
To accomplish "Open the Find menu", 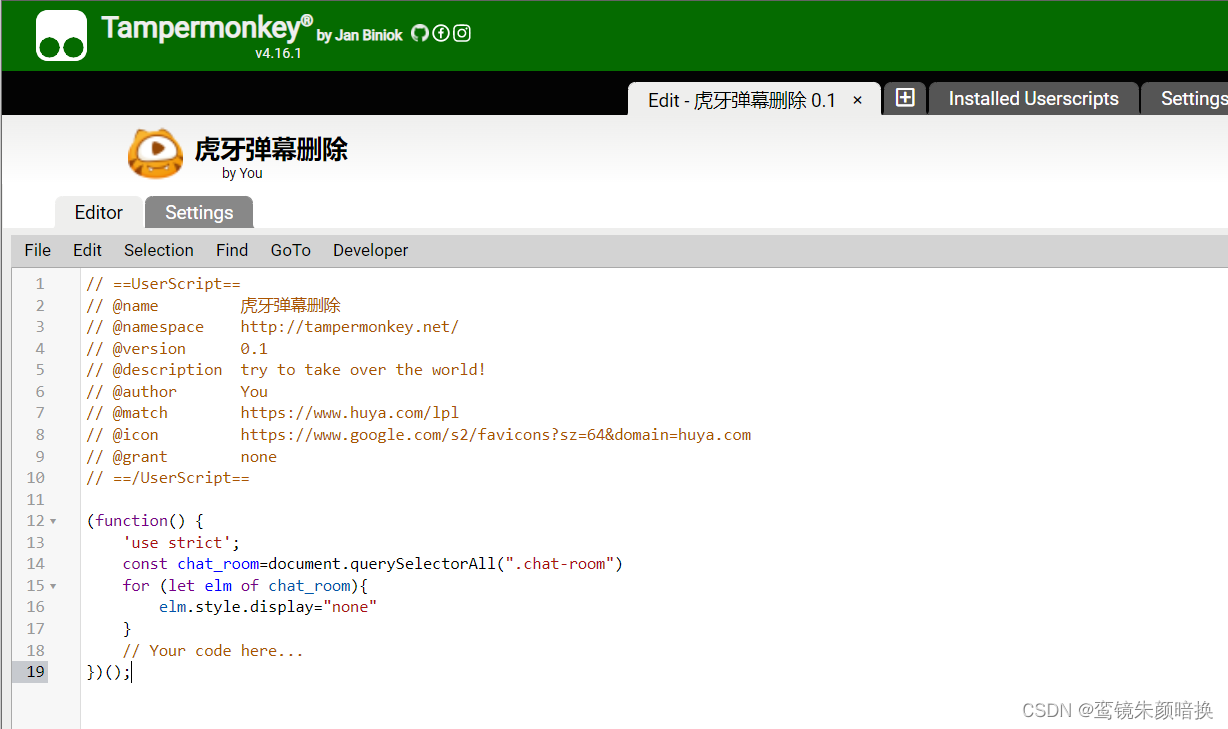I will [232, 250].
